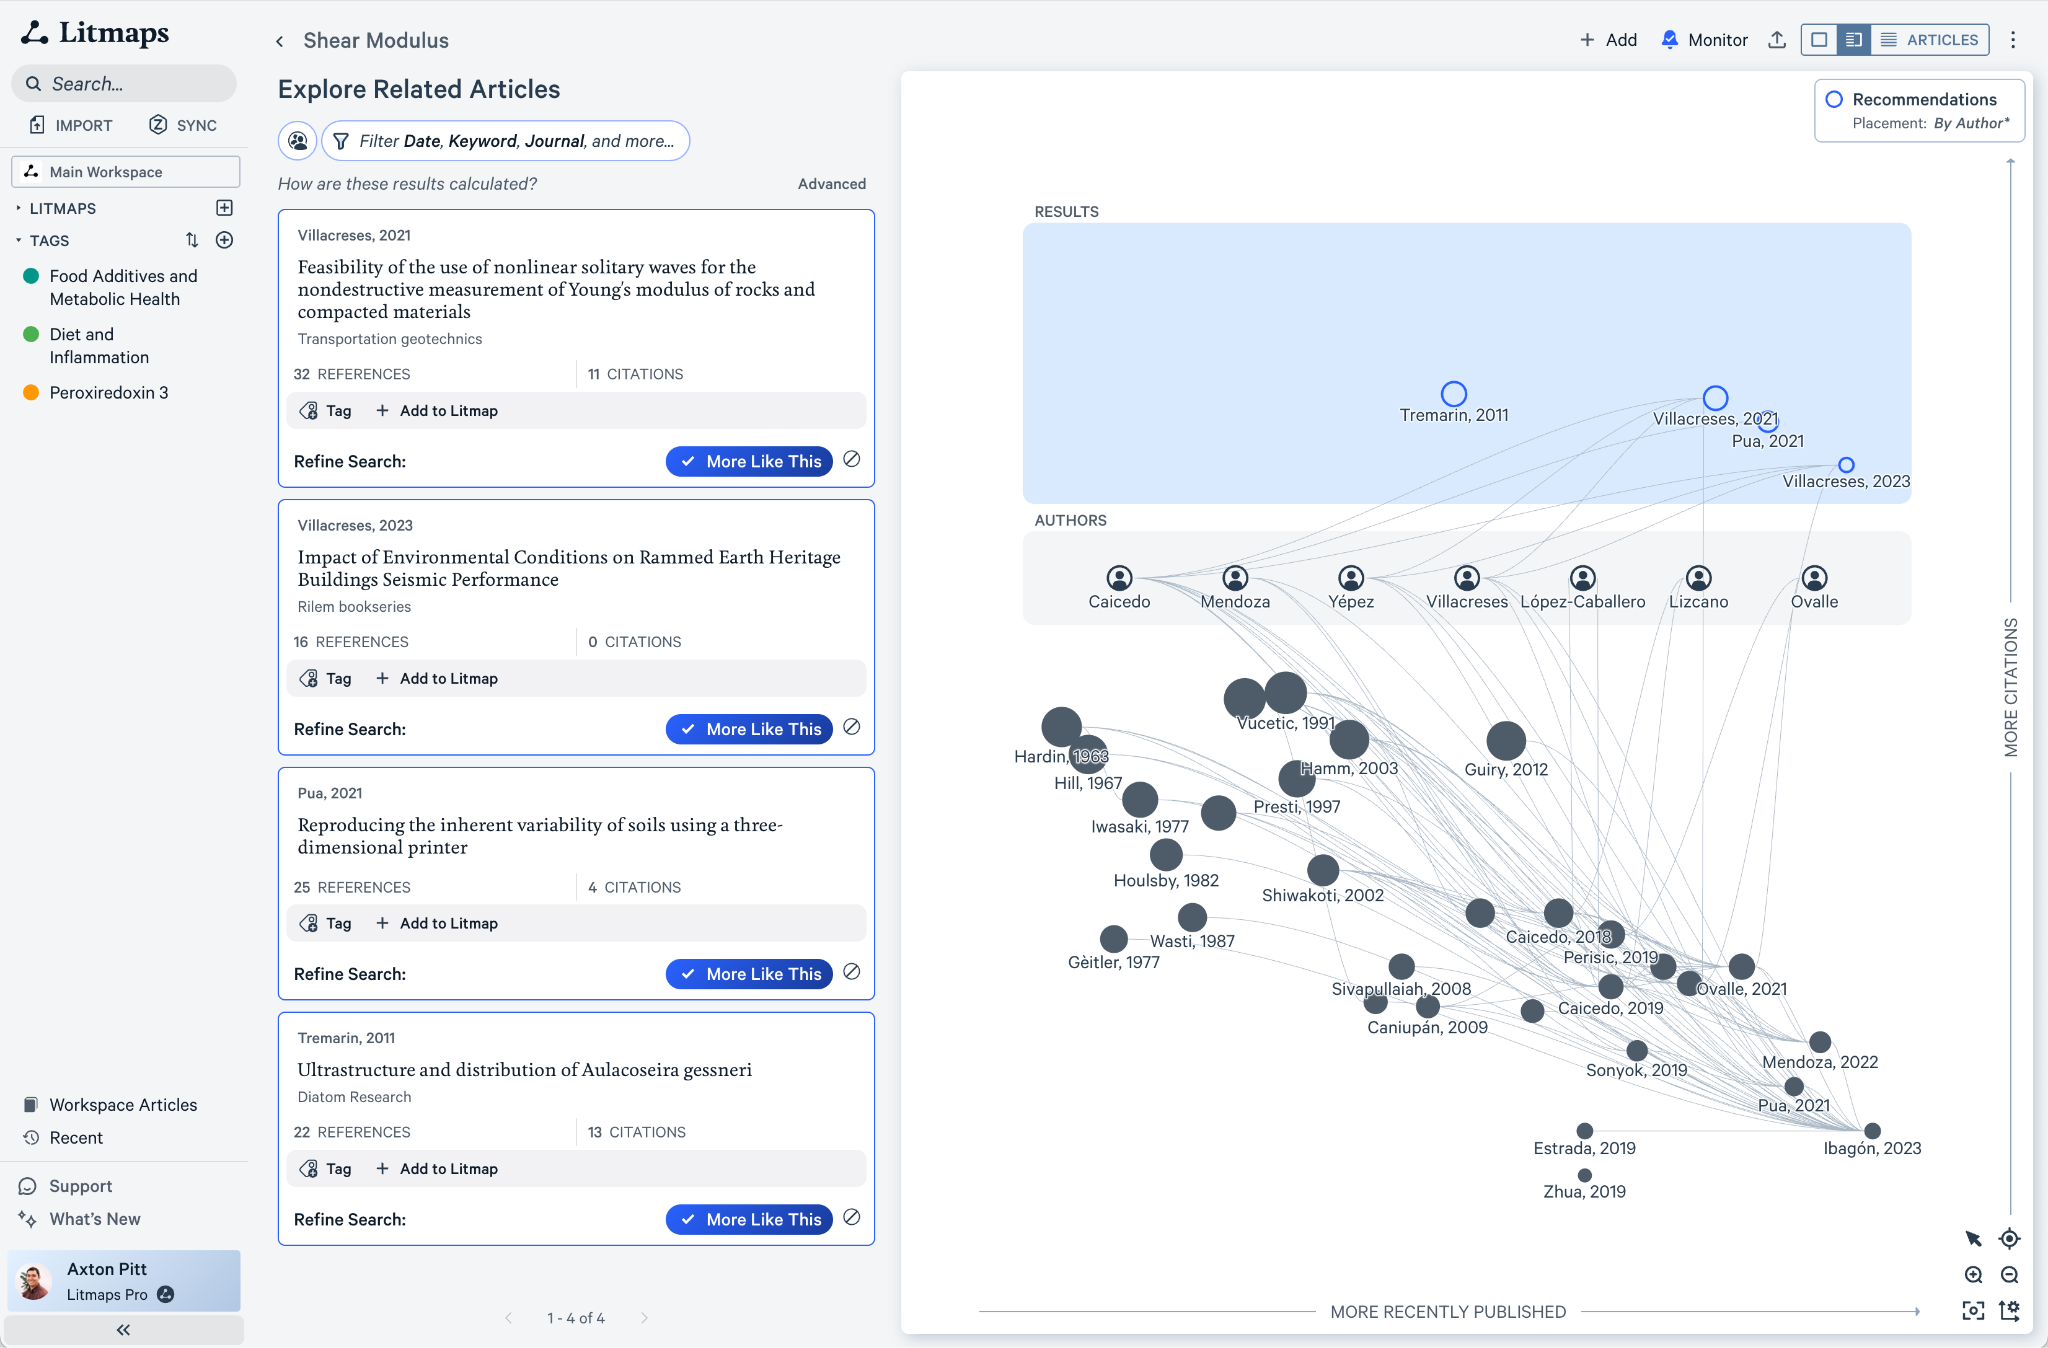This screenshot has width=2048, height=1348.
Task: Select the orange Peroxiredoxin 3 tag dot
Action: (31, 393)
